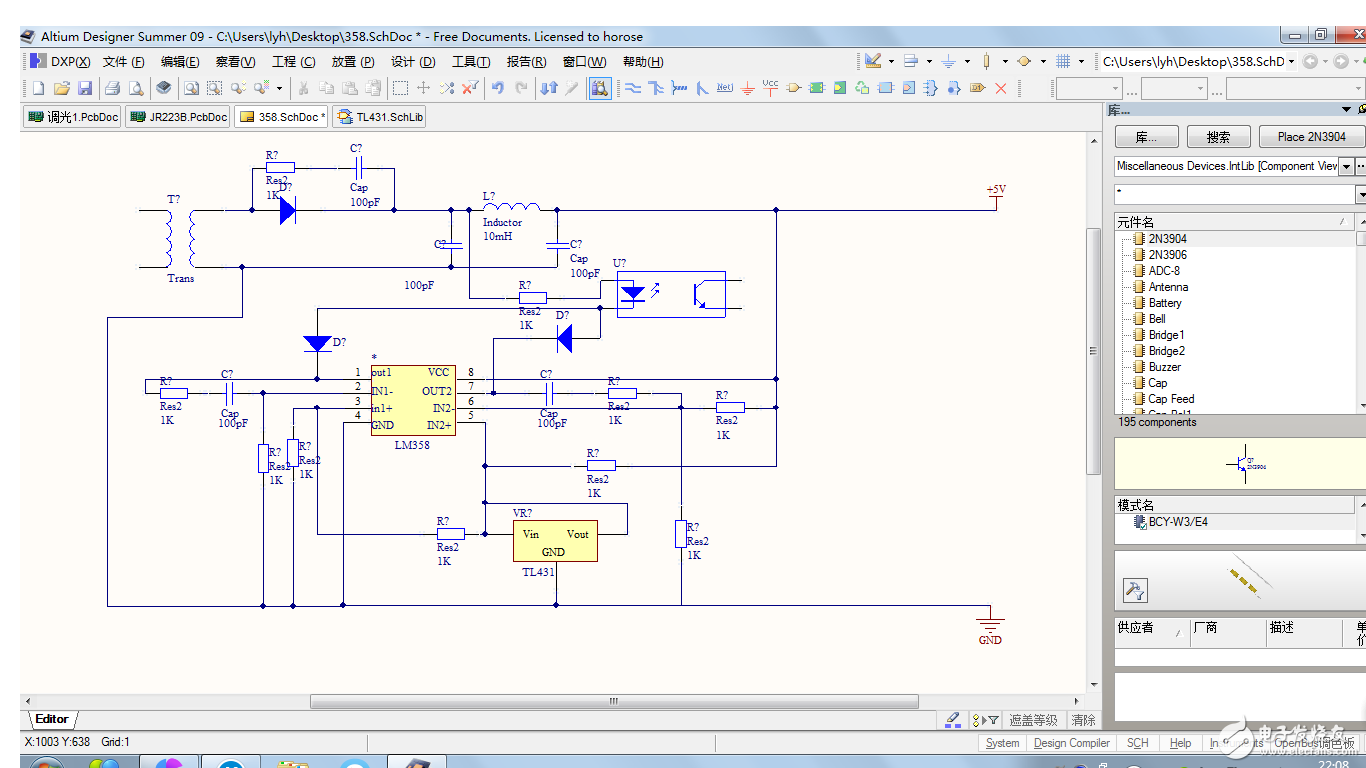
Task: Switch to the TL431.SchLib tab
Action: click(381, 117)
